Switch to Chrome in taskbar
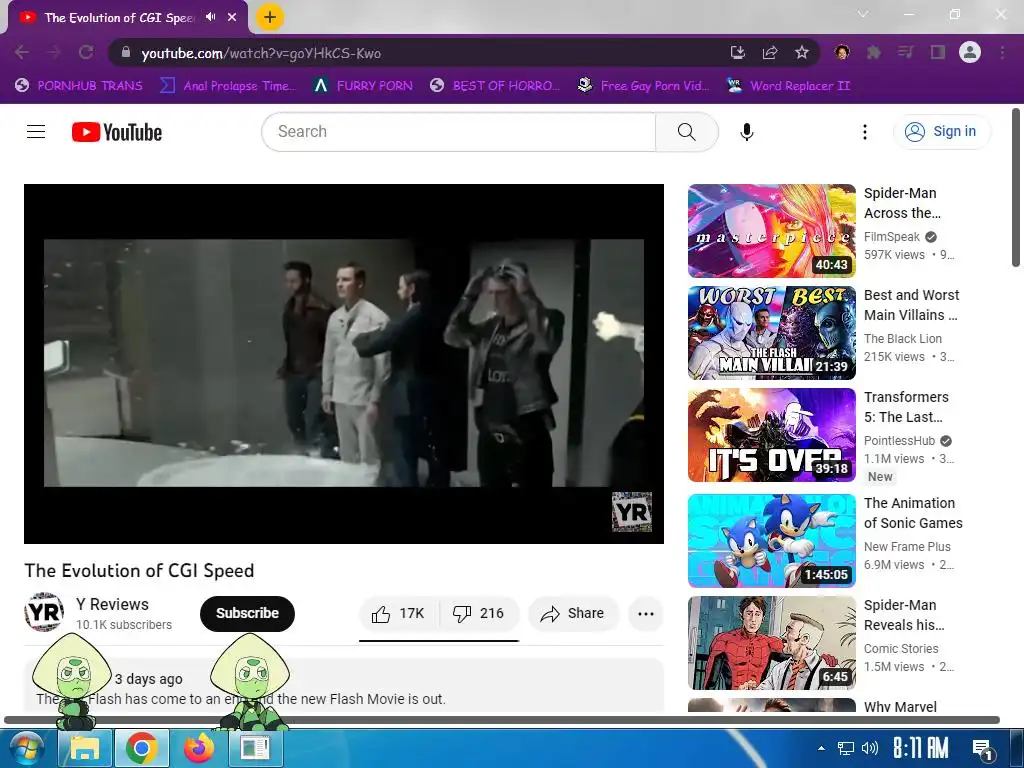Screen dimensions: 1024x768 coord(142,748)
